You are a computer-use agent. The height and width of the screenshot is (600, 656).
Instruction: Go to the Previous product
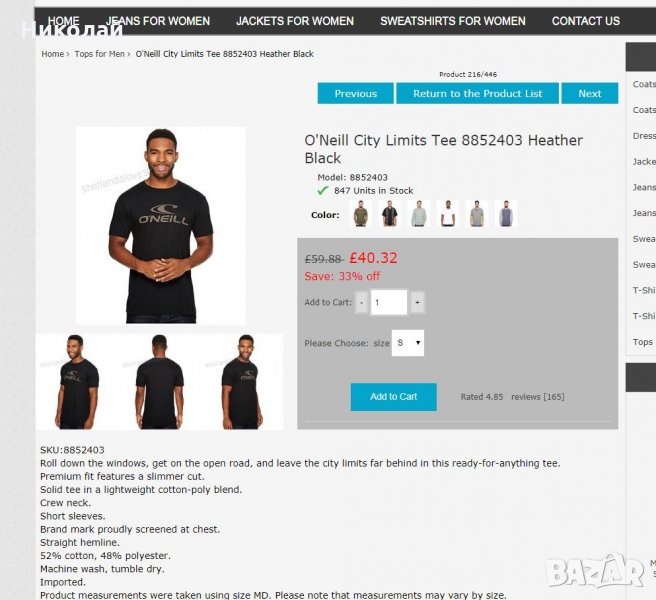[356, 93]
